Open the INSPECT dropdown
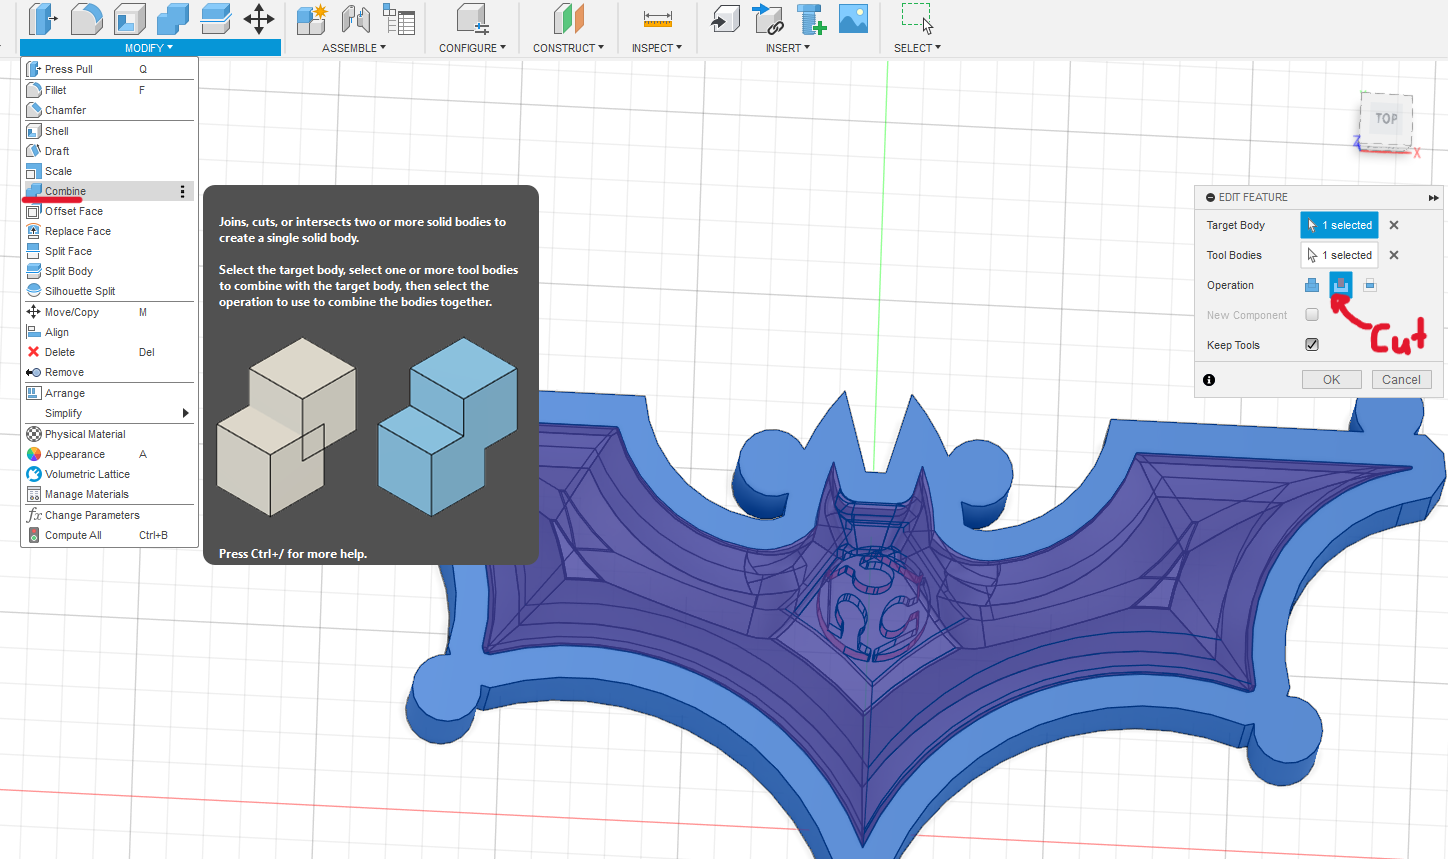Viewport: 1448px width, 859px height. point(657,48)
